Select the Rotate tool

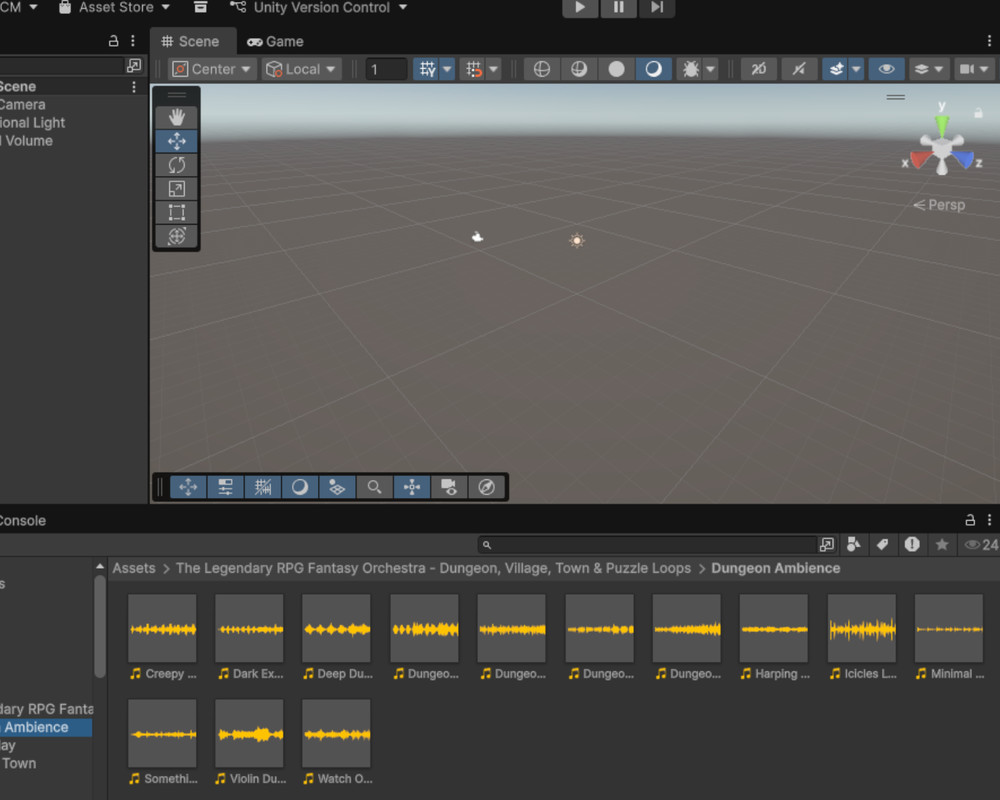click(x=177, y=165)
